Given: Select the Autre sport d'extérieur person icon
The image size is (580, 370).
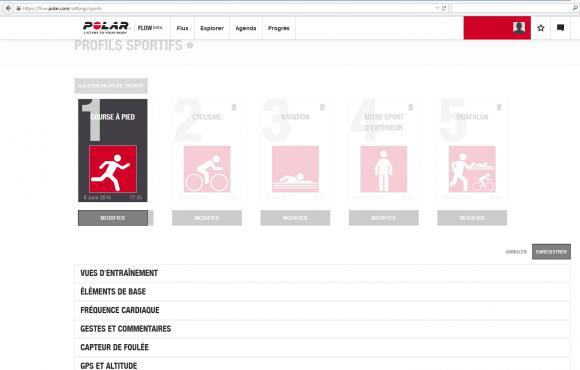Looking at the screenshot, I should point(384,169).
